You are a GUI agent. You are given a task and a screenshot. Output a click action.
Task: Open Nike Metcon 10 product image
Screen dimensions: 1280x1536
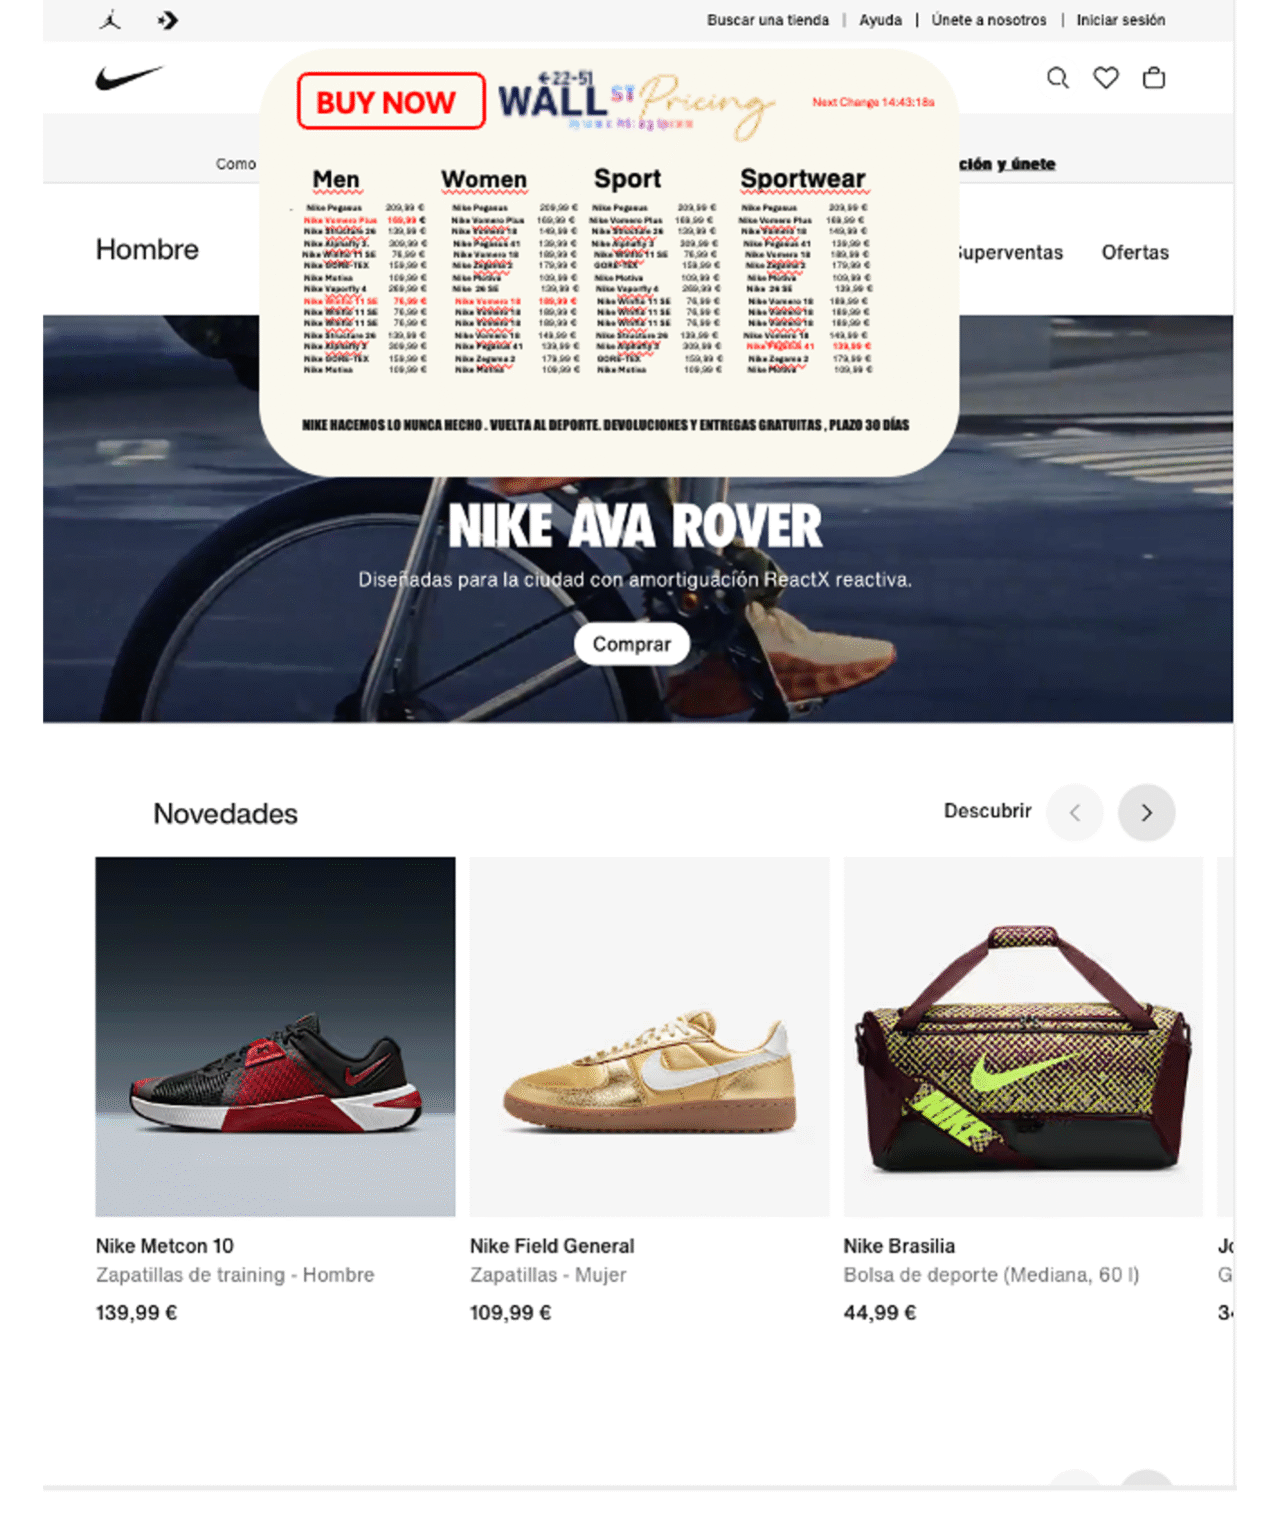coord(275,1036)
